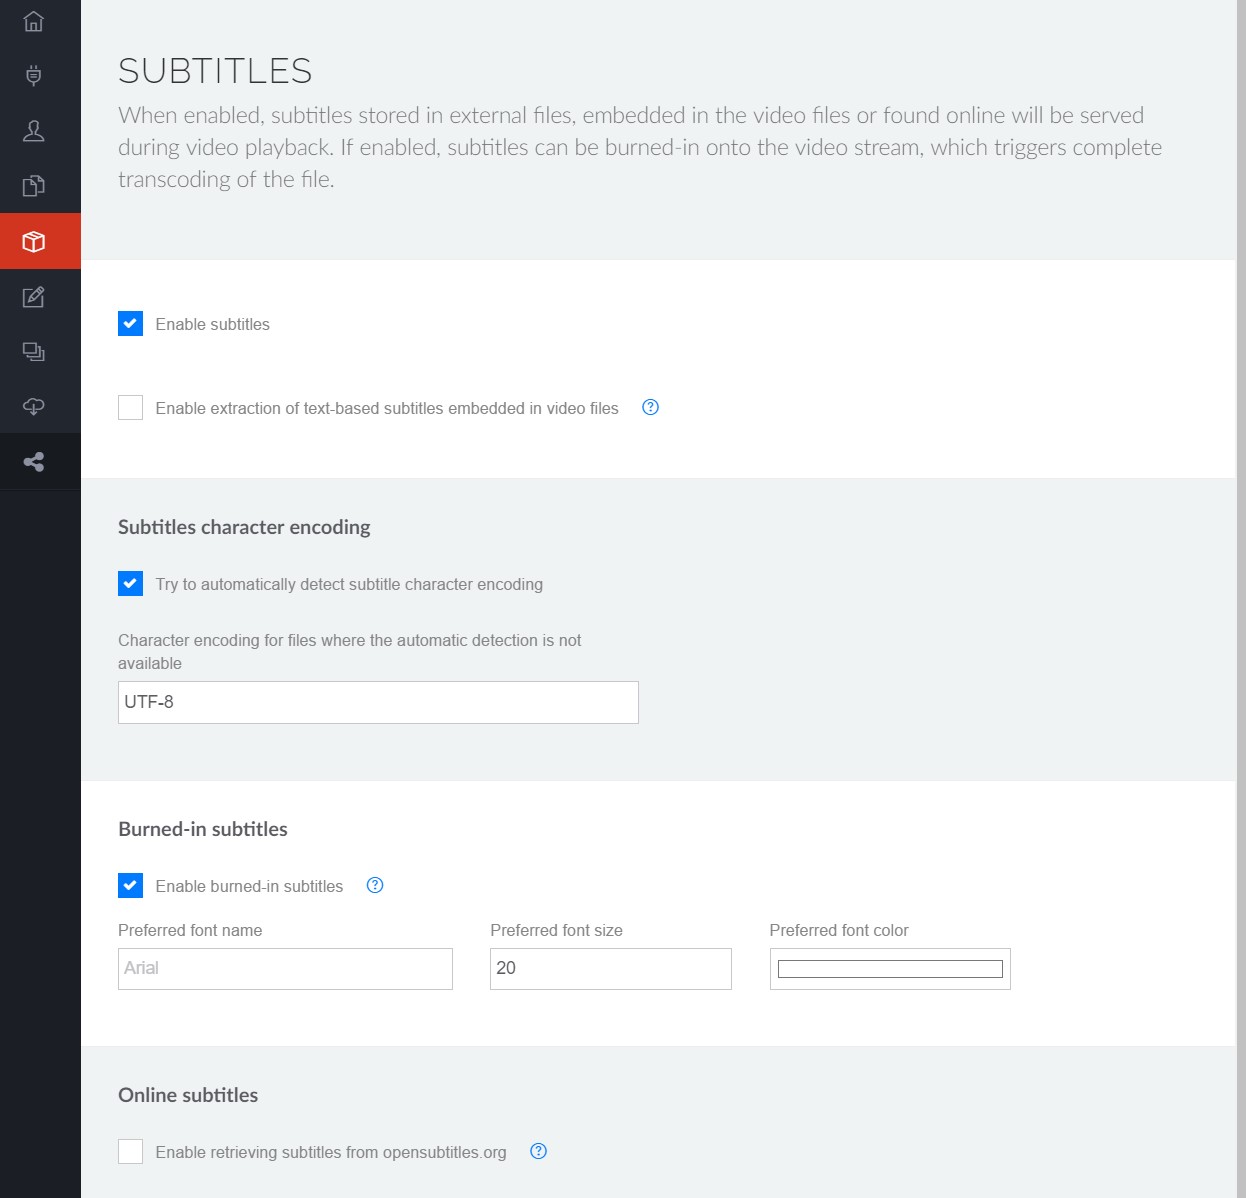The width and height of the screenshot is (1246, 1198).
Task: Click the Burned-in subtitles heading
Action: [x=203, y=829]
